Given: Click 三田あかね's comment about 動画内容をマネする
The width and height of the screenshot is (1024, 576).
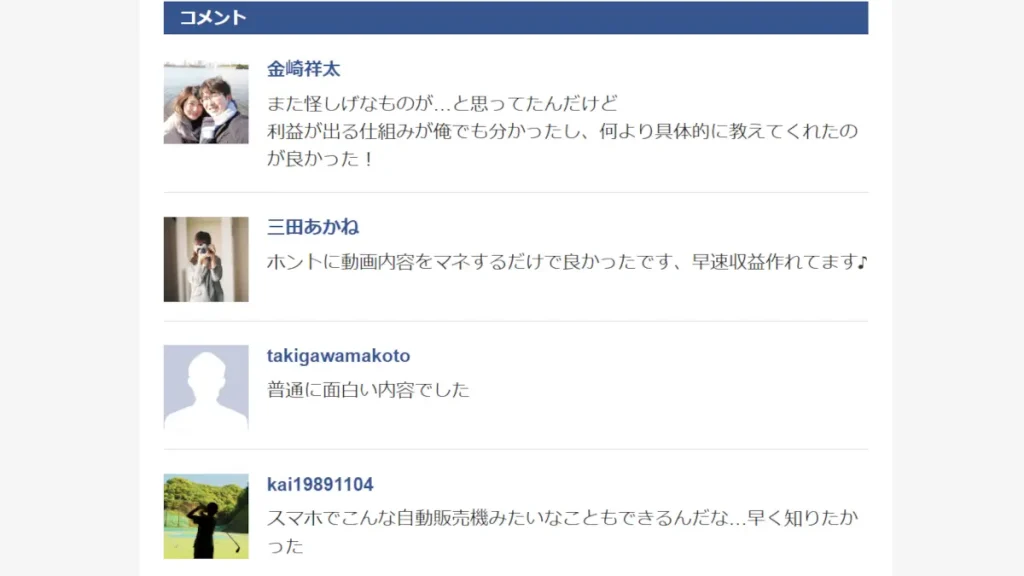Looking at the screenshot, I should pyautogui.click(x=567, y=262).
